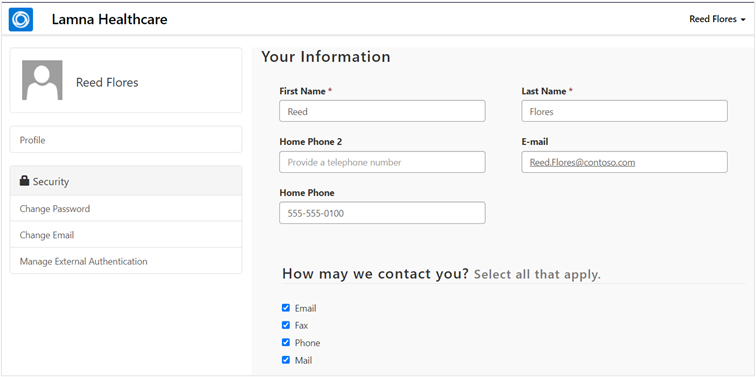756x377 pixels.
Task: Uncheck the Fax contact checkbox
Action: pyautogui.click(x=286, y=325)
